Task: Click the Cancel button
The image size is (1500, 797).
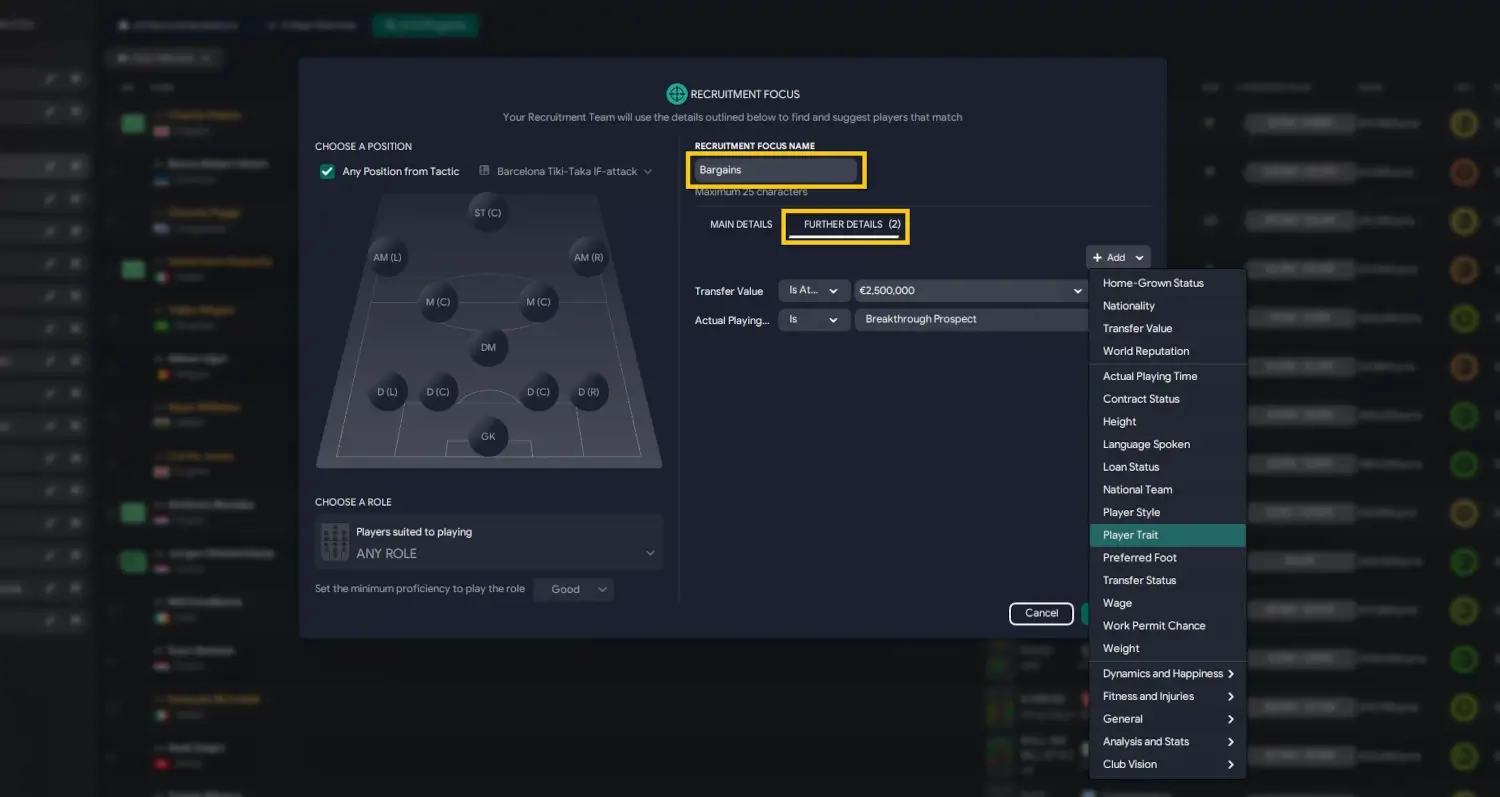Action: click(1041, 613)
